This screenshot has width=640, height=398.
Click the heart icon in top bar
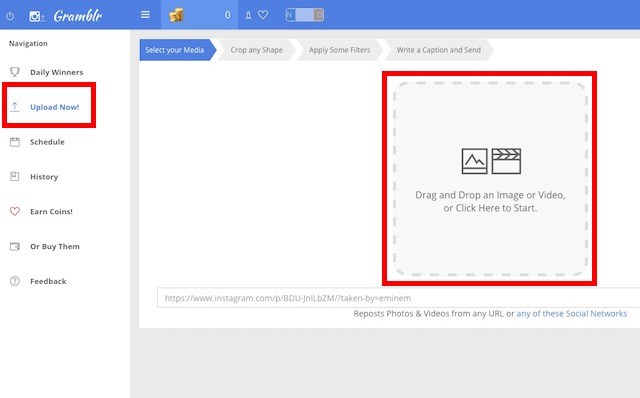263,15
